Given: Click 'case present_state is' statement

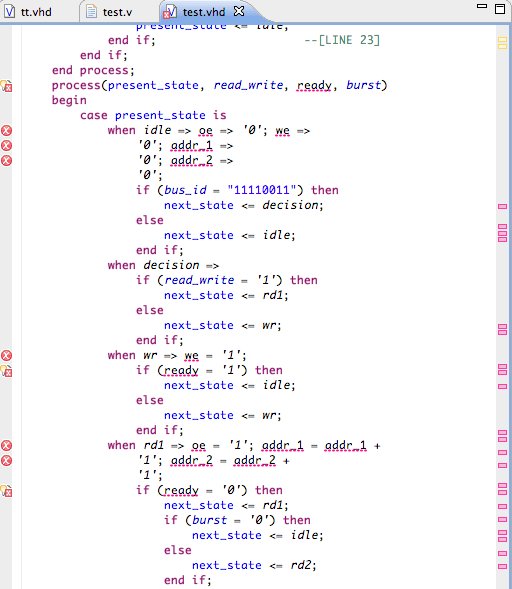Looking at the screenshot, I should (x=153, y=115).
